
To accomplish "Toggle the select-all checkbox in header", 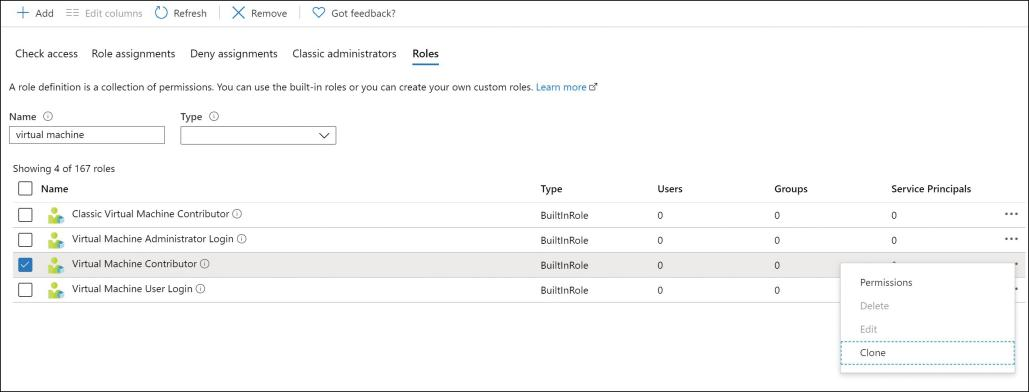I will point(25,188).
